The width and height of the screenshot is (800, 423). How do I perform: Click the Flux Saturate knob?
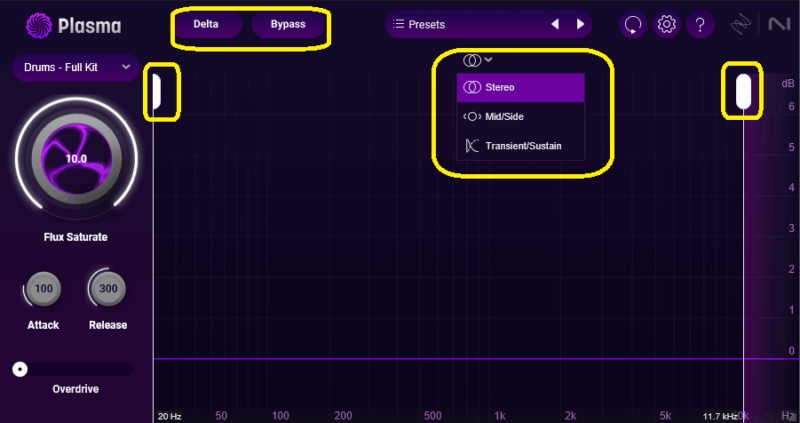[76, 159]
